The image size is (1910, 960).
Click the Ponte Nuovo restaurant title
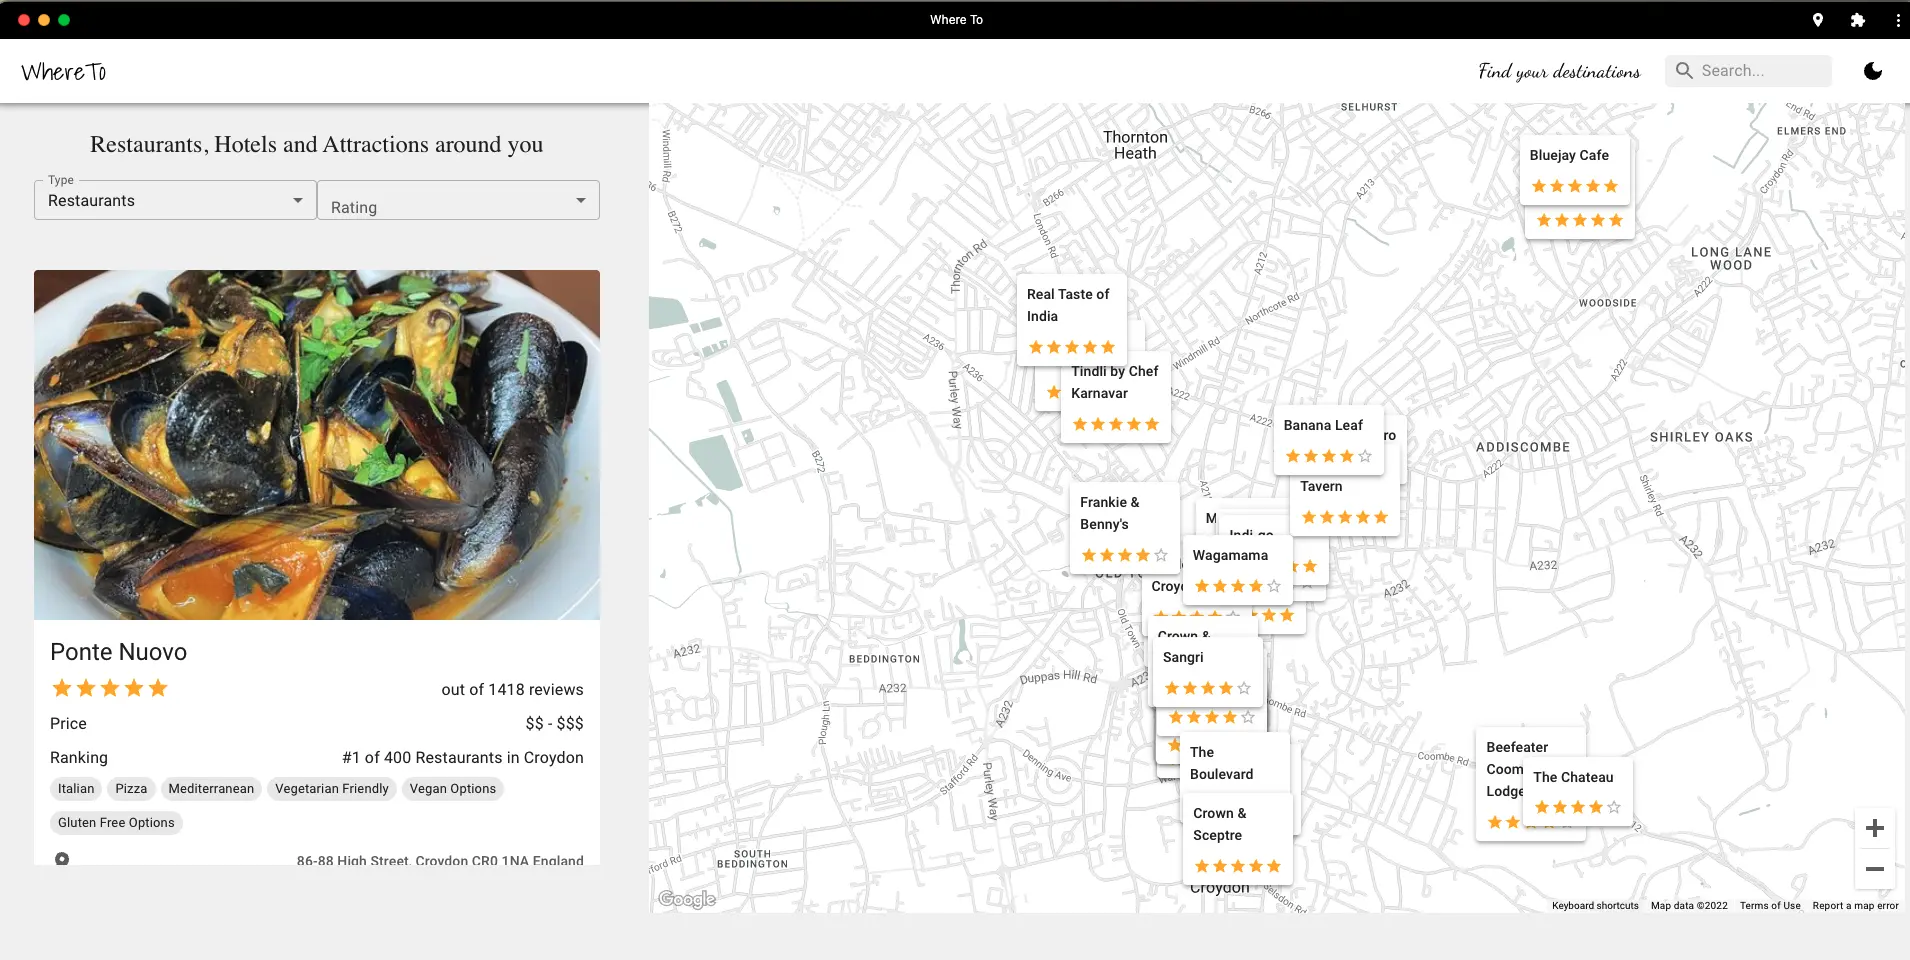point(119,652)
